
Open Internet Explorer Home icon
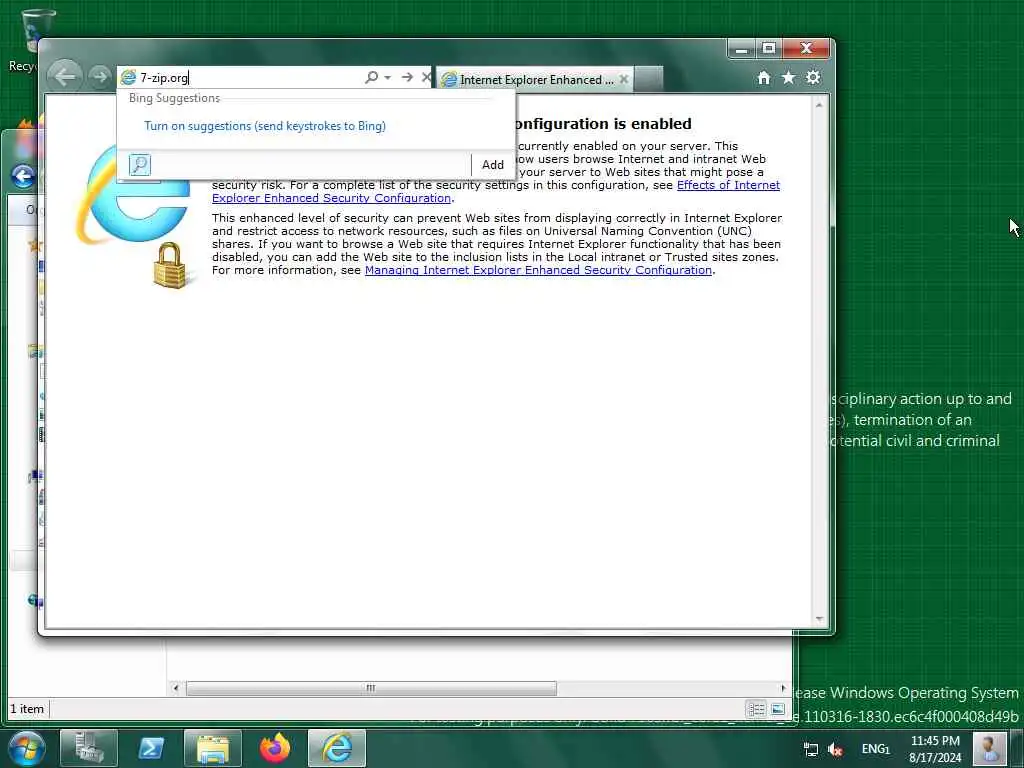click(x=763, y=78)
